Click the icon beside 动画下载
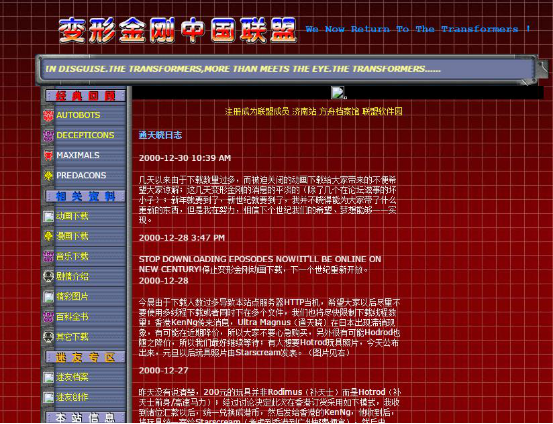This screenshot has width=553, height=424. pyautogui.click(x=48, y=216)
